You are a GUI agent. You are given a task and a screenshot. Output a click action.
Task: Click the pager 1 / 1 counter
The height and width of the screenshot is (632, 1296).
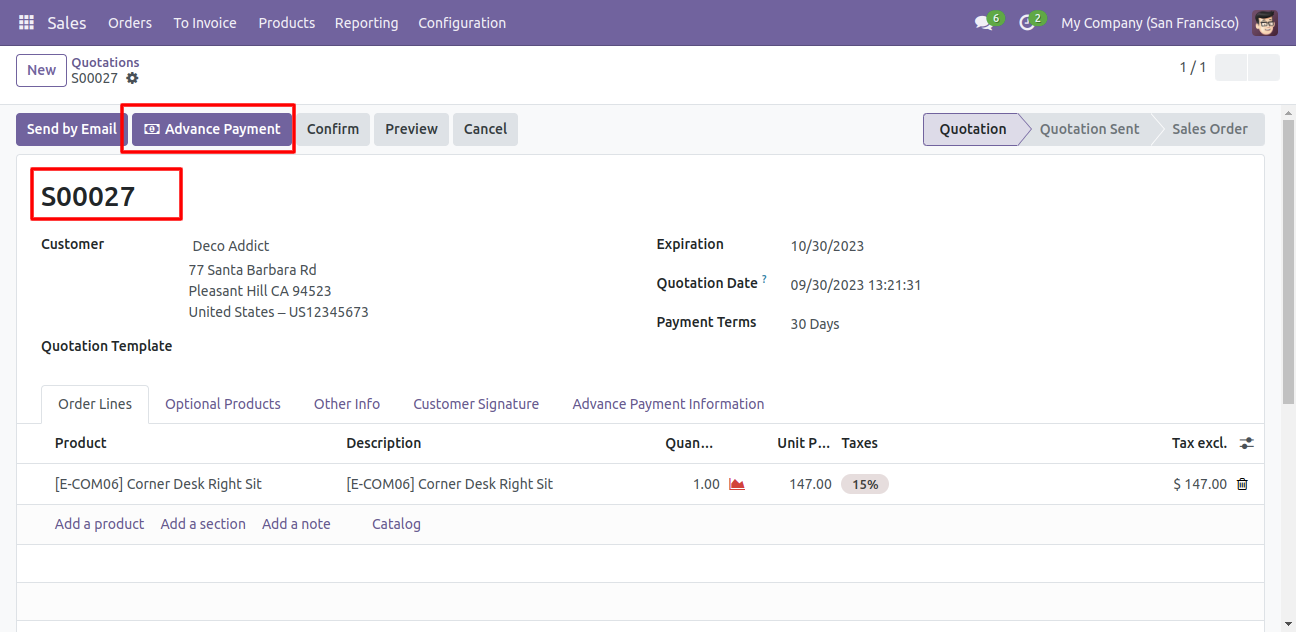(x=1192, y=68)
